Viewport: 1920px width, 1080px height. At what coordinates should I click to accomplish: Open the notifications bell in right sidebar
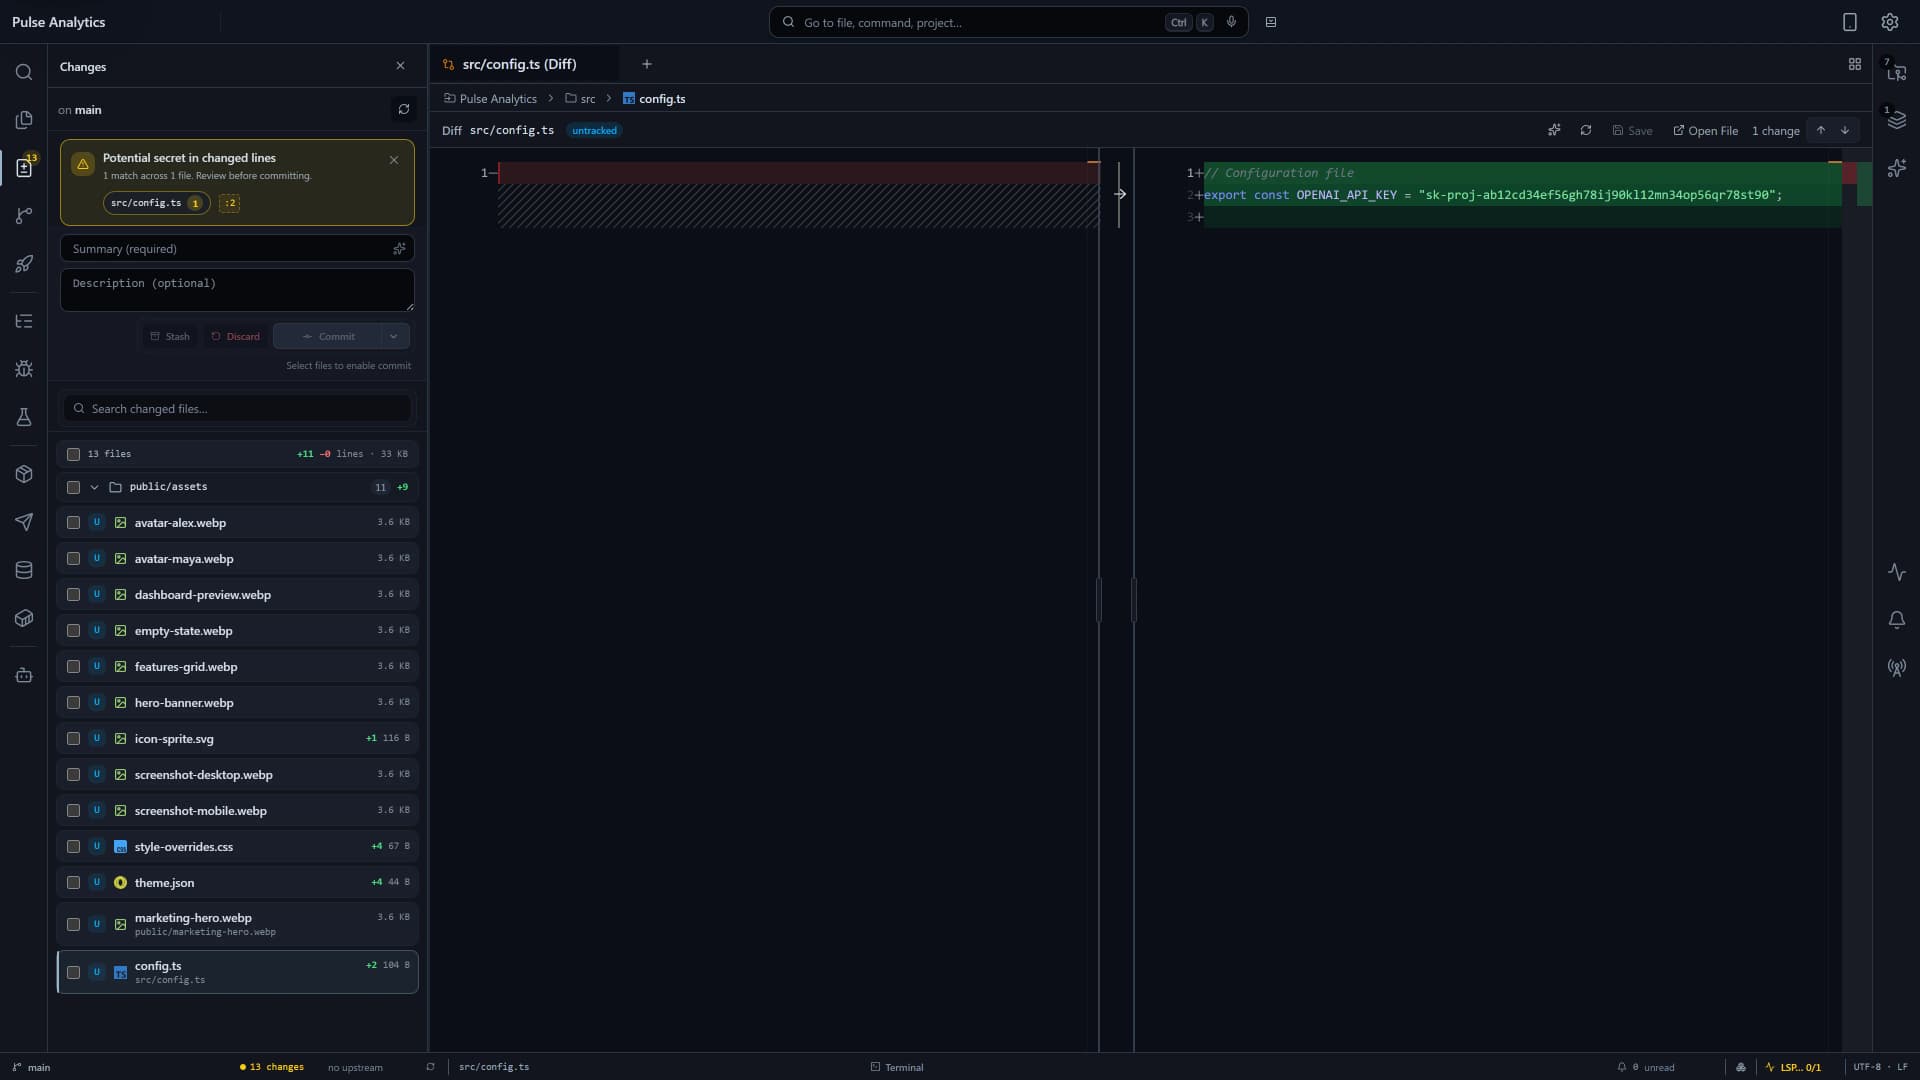1897,620
